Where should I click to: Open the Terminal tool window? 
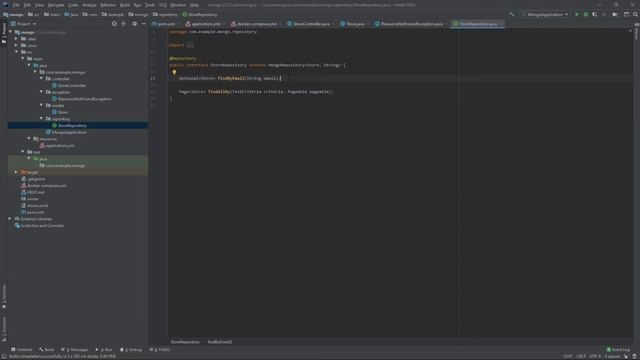(22, 349)
